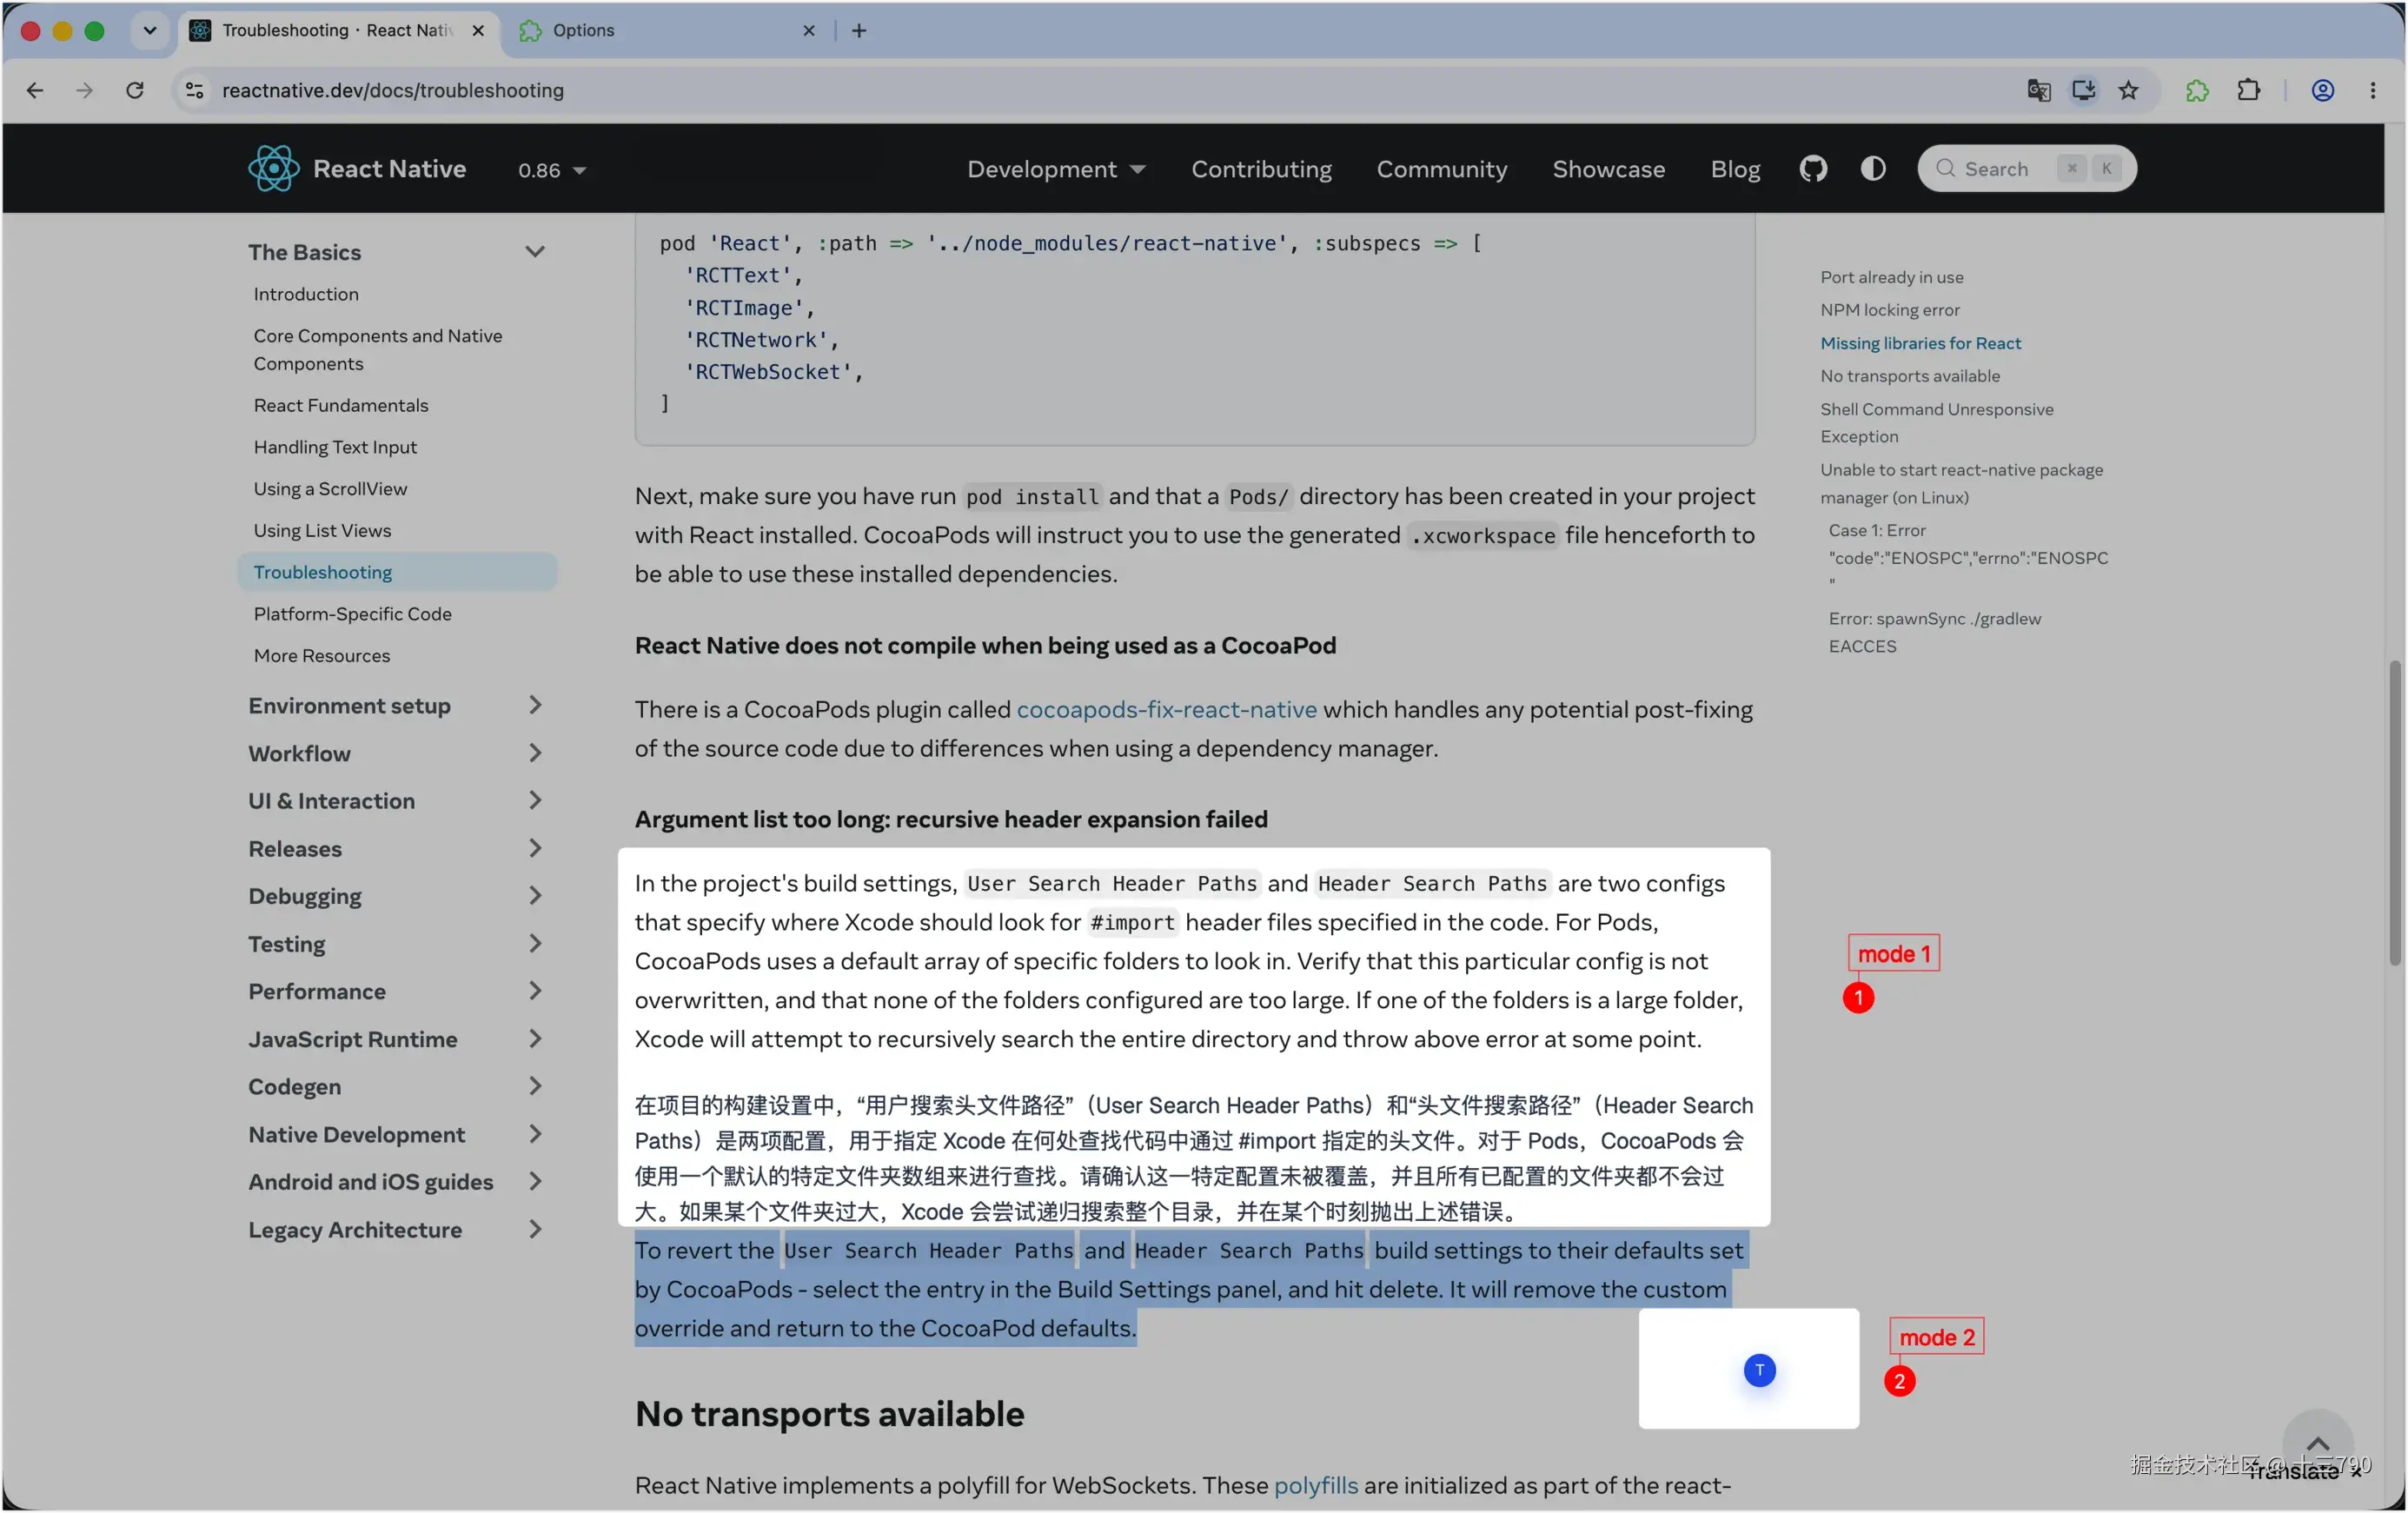Follow the cocoapods-fix-react-native link
2408x1513 pixels.
pos(1166,709)
